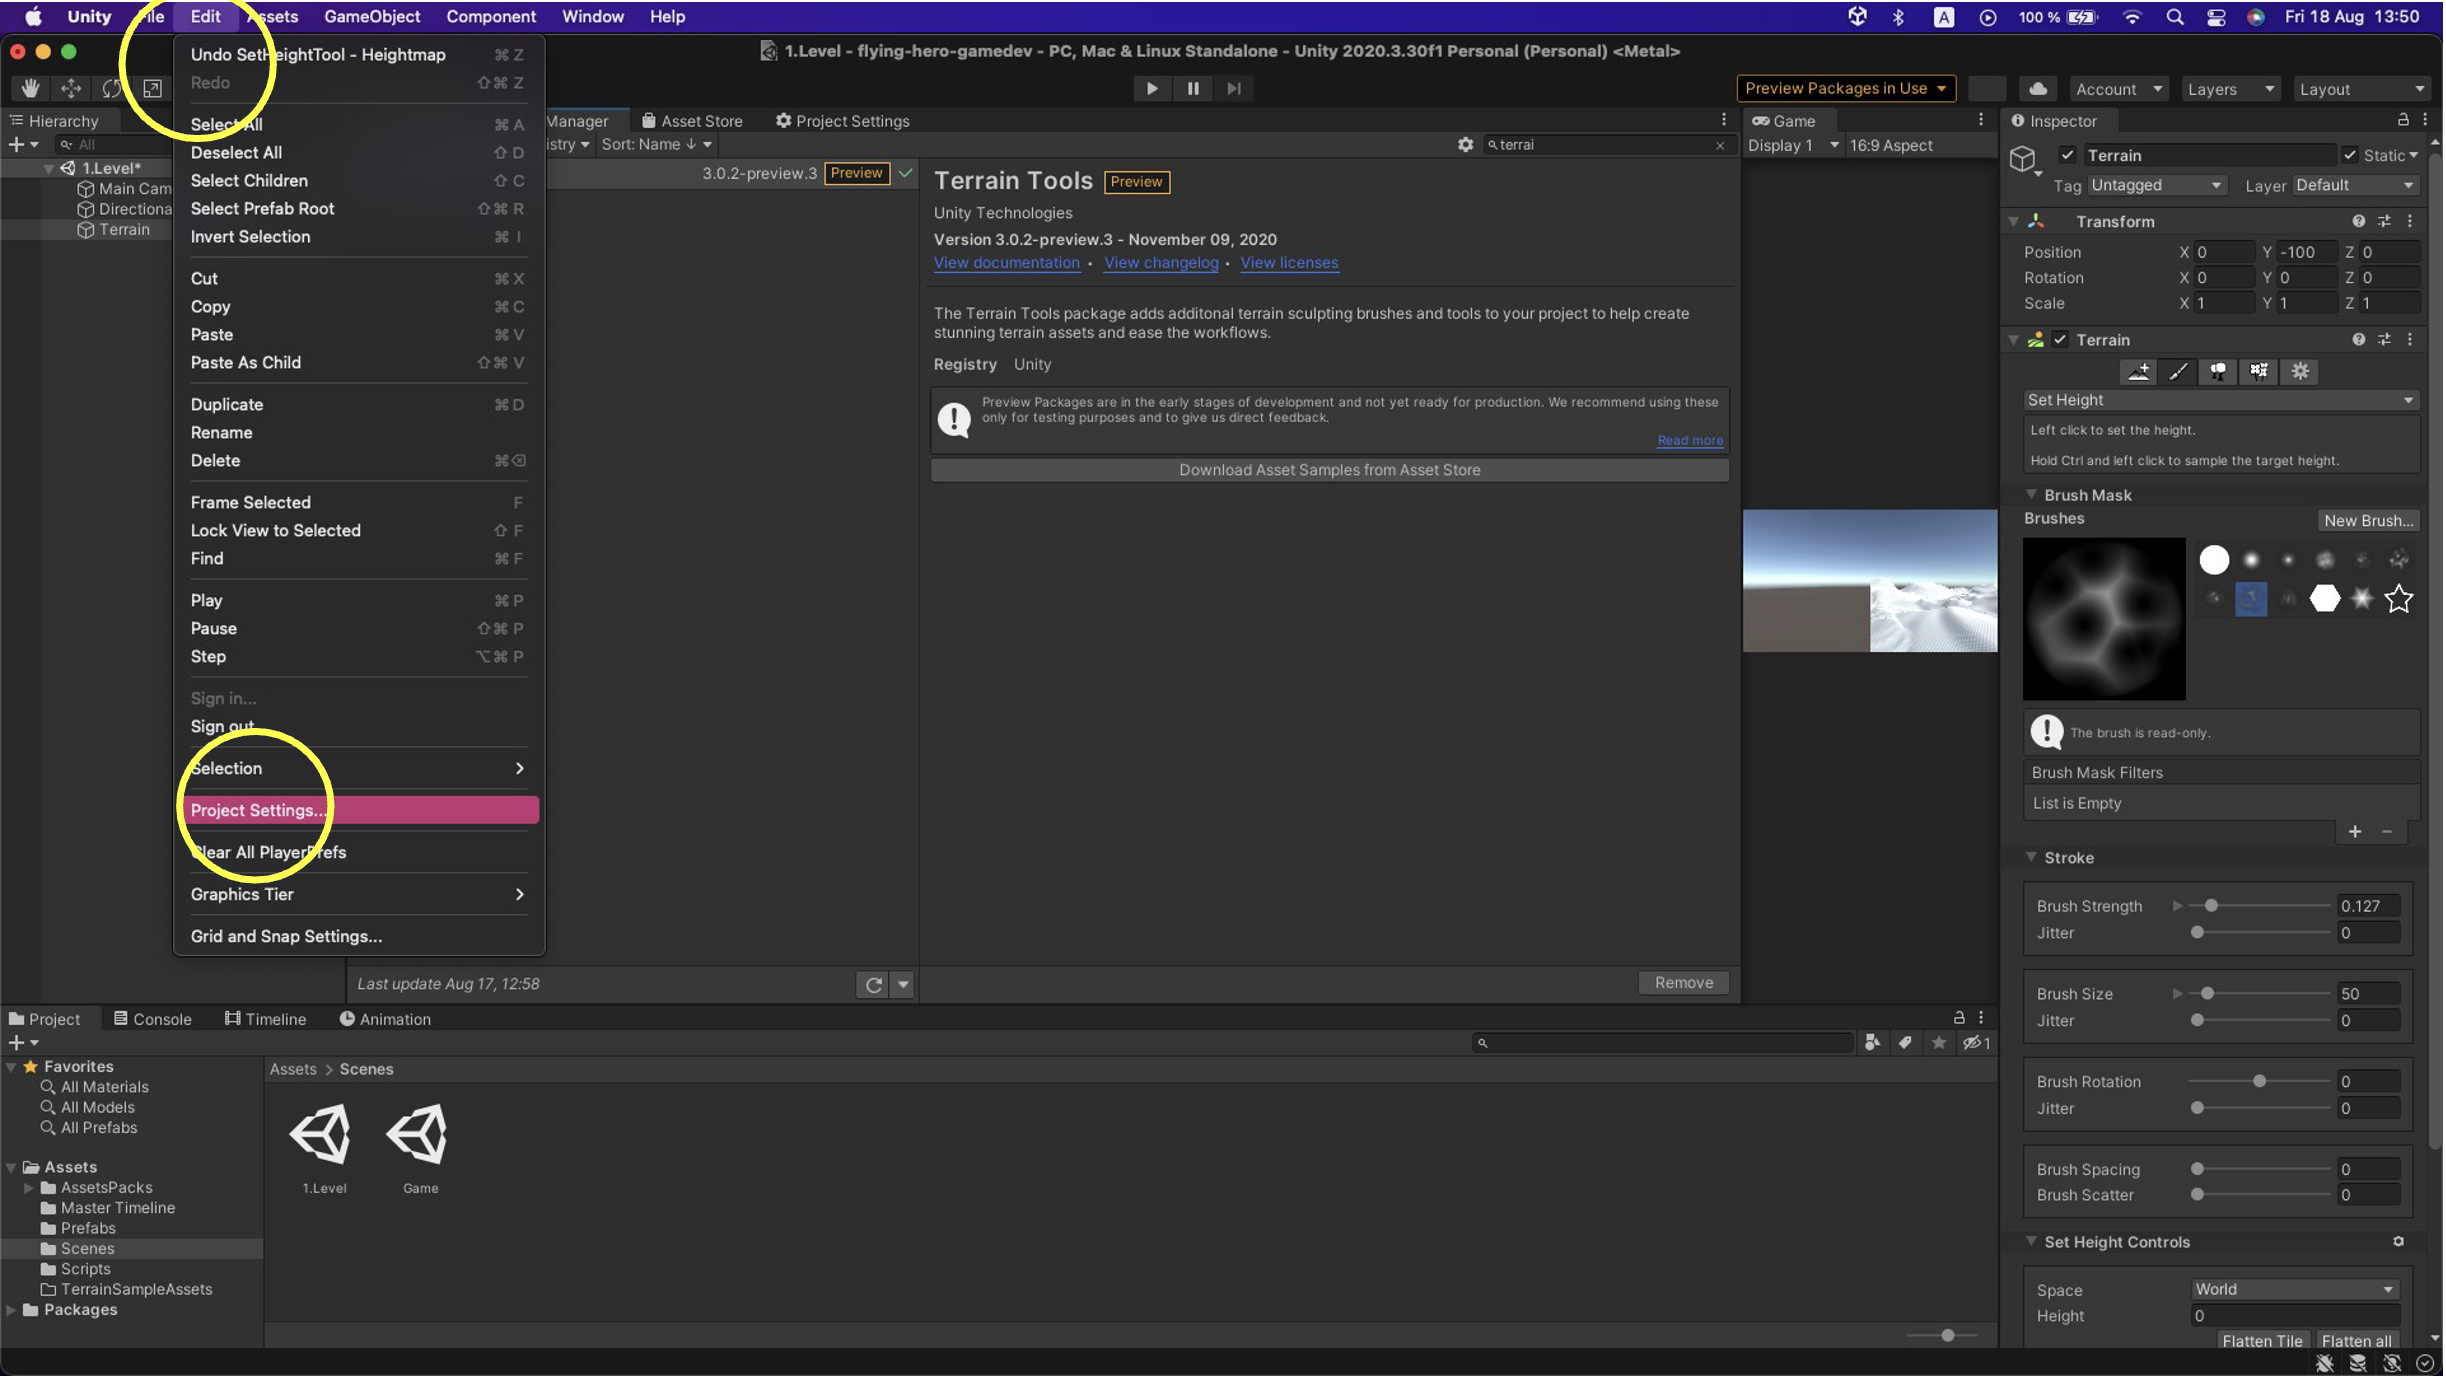Image resolution: width=2446 pixels, height=1376 pixels.
Task: Refresh the package list
Action: (873, 984)
